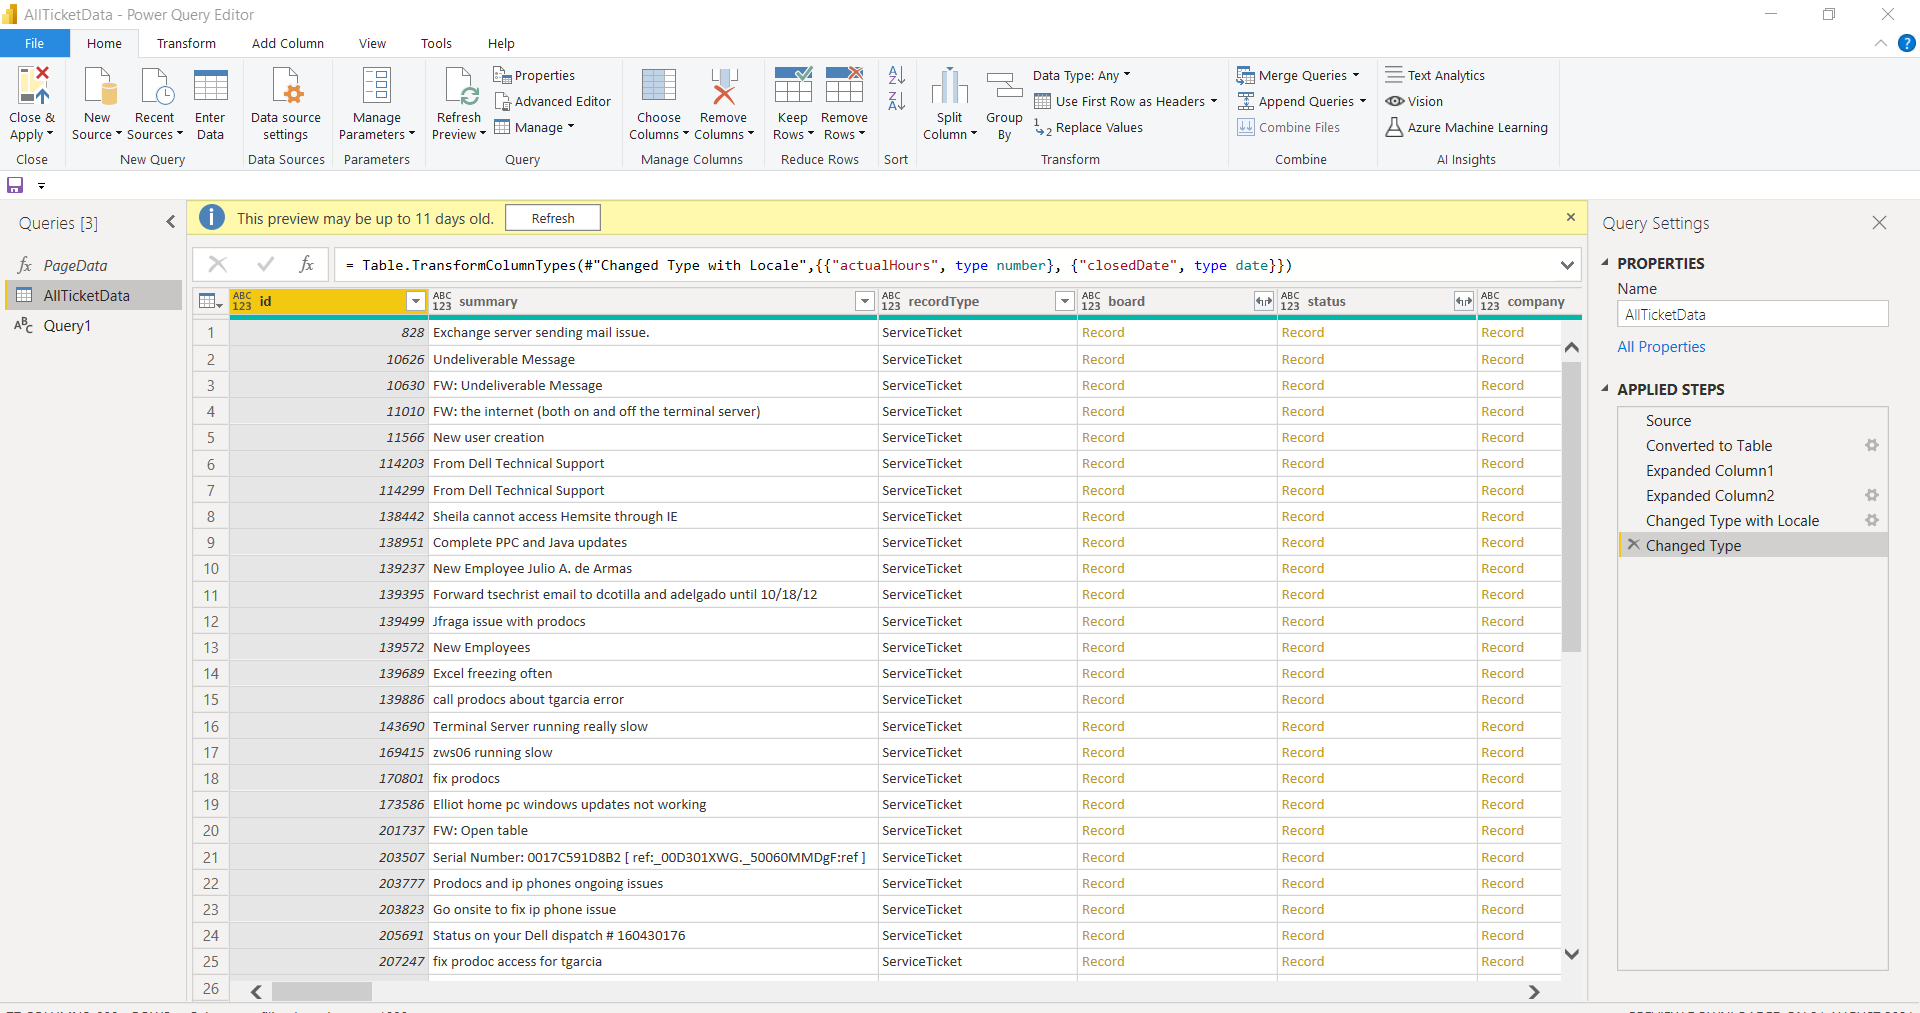The image size is (1920, 1013).
Task: Open the Vision AI insight
Action: click(x=1414, y=101)
